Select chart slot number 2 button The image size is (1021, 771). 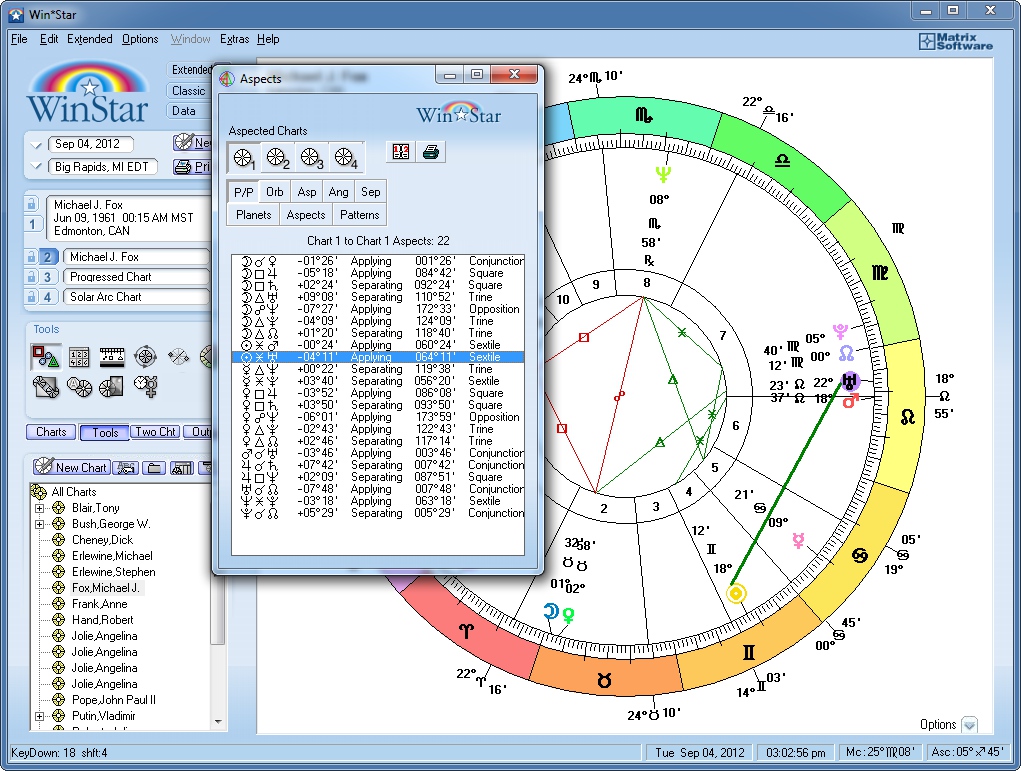48,257
